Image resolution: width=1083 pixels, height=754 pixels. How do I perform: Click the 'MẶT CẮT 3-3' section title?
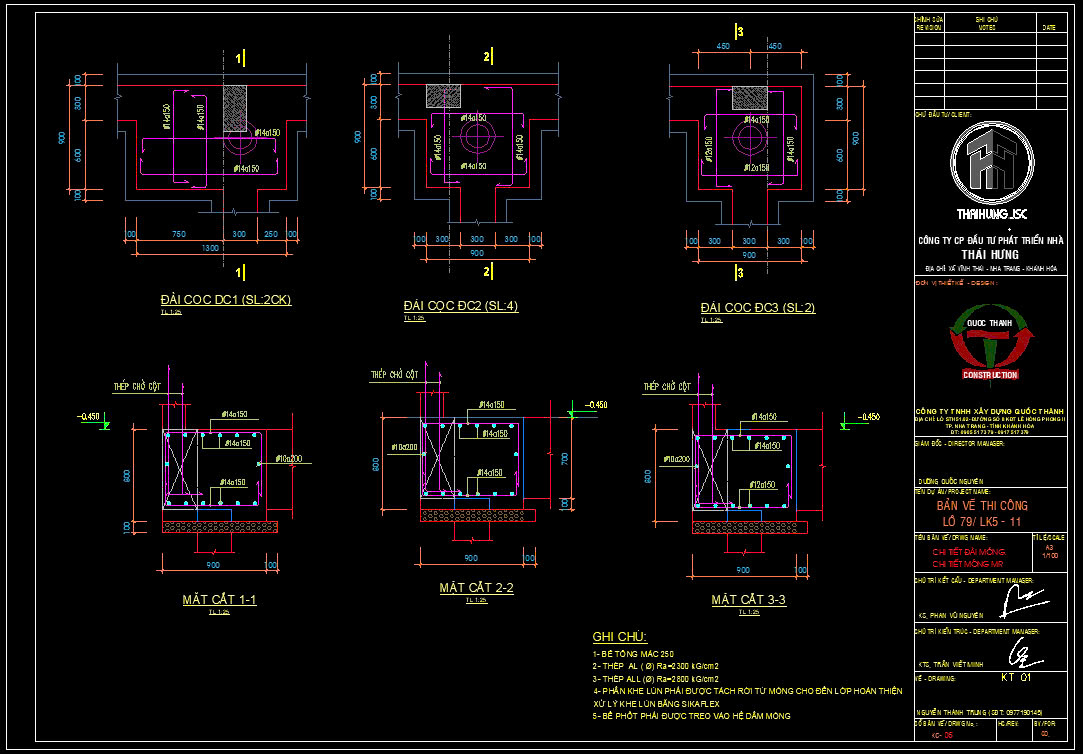point(748,599)
